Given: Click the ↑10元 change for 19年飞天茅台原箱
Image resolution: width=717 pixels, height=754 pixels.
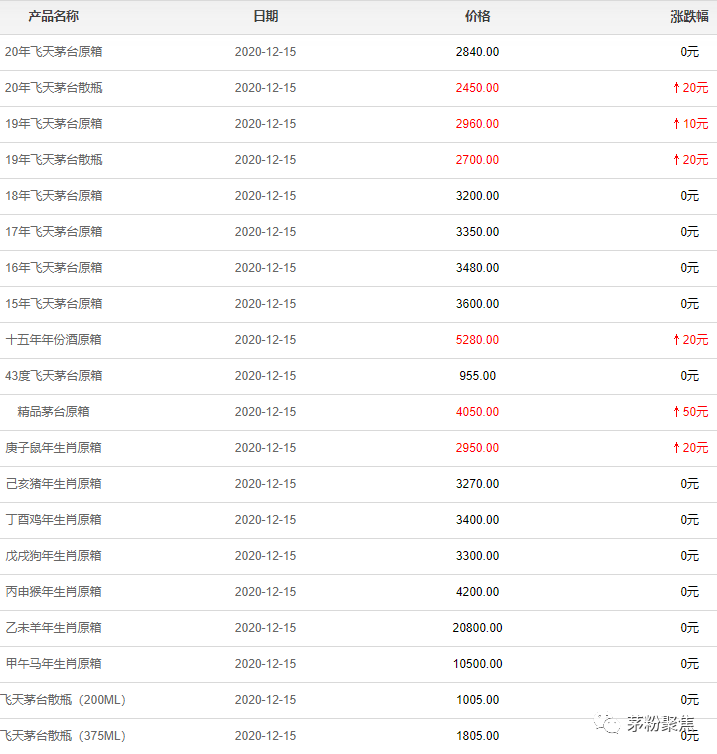Looking at the screenshot, I should [x=691, y=124].
